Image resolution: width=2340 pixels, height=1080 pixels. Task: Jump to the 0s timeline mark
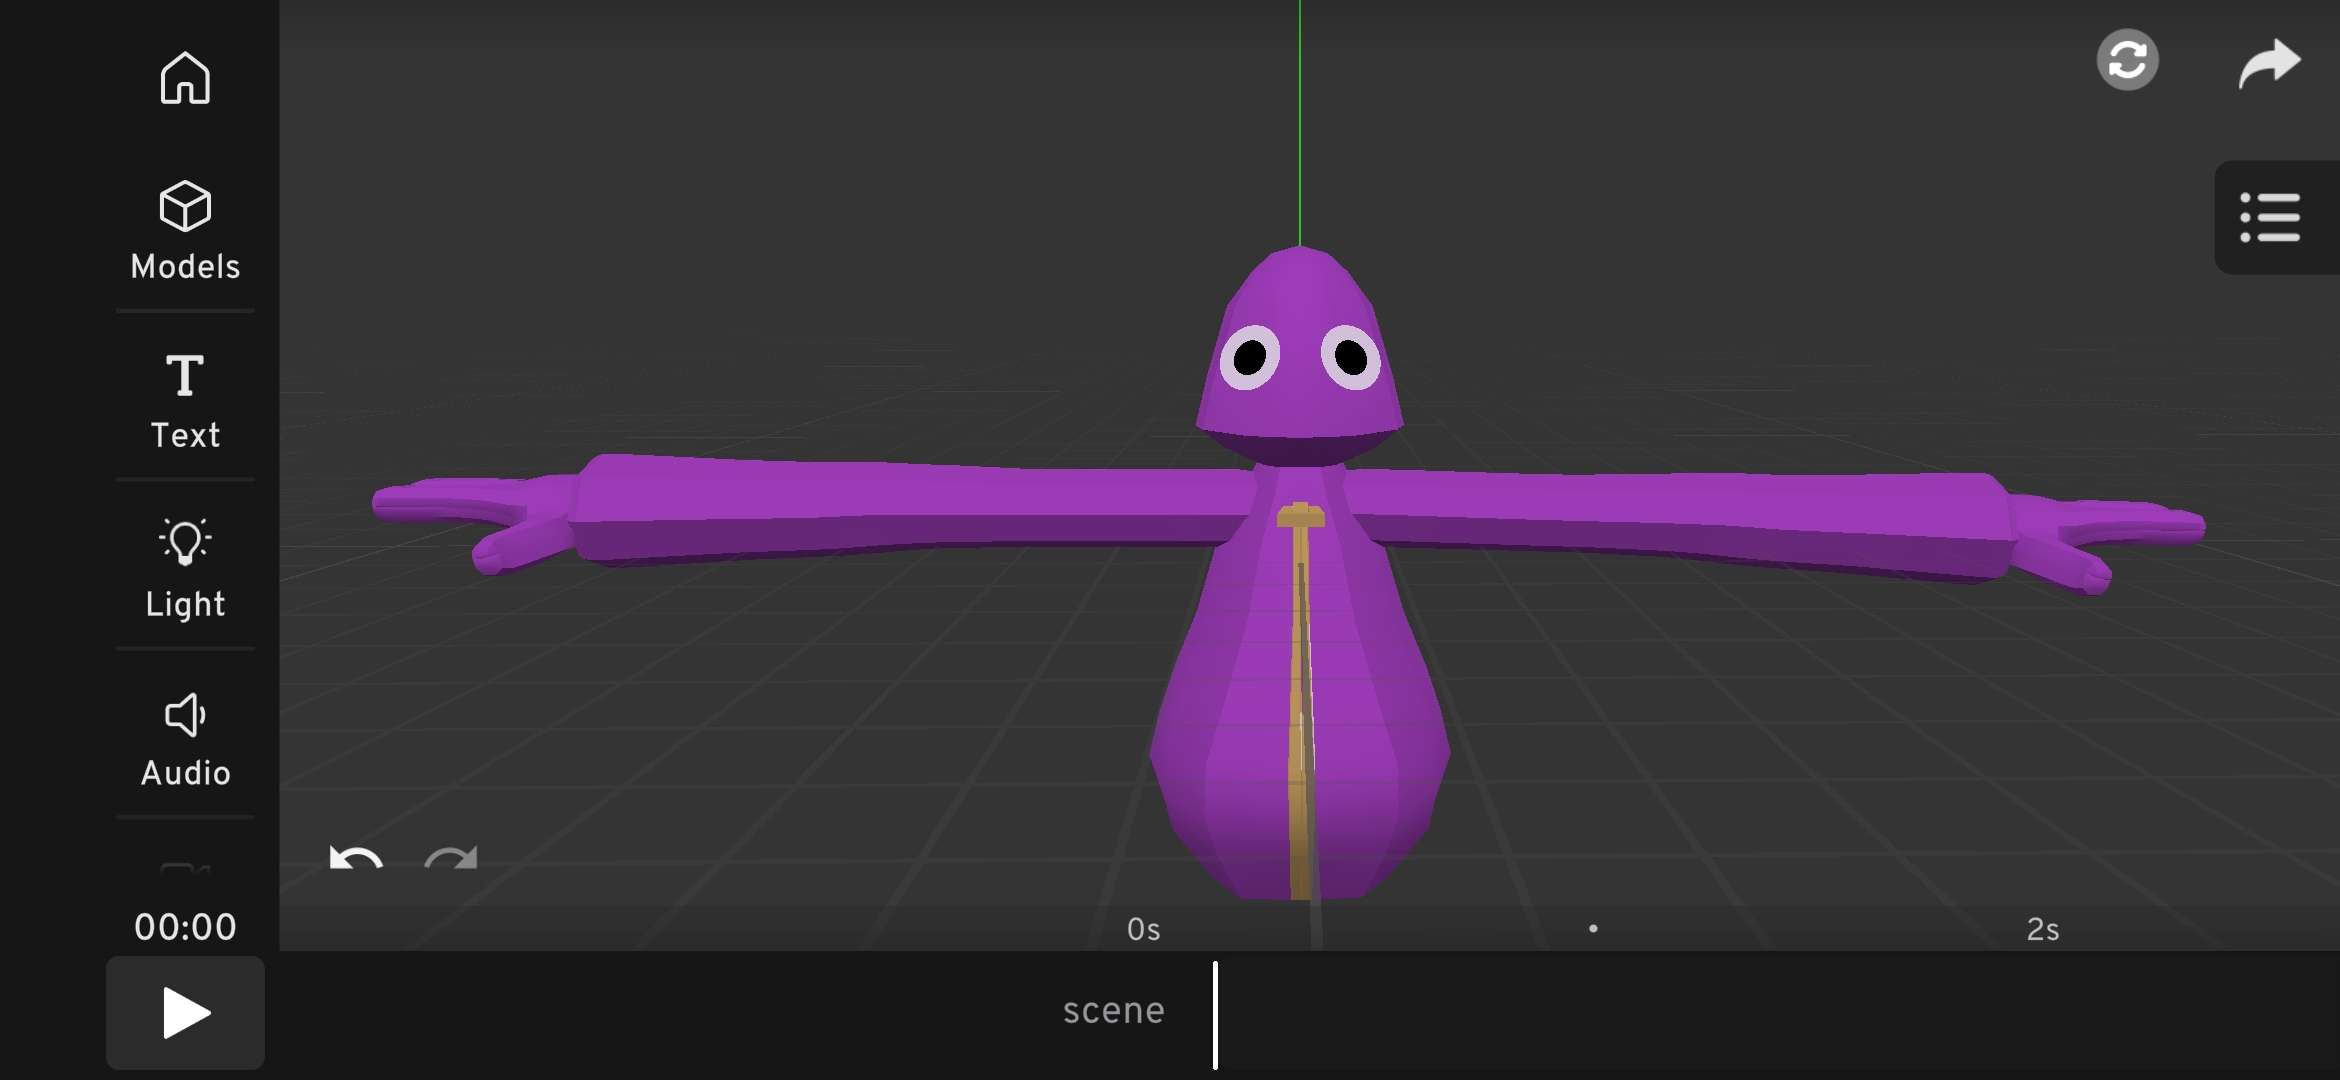coord(1143,930)
